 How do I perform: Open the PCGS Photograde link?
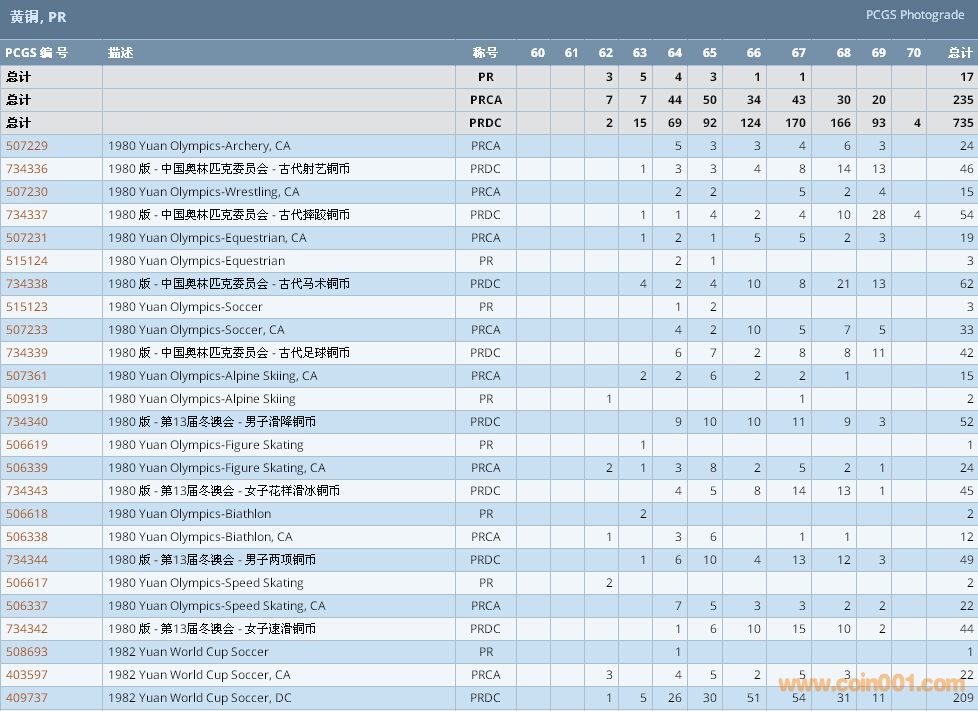coord(917,15)
